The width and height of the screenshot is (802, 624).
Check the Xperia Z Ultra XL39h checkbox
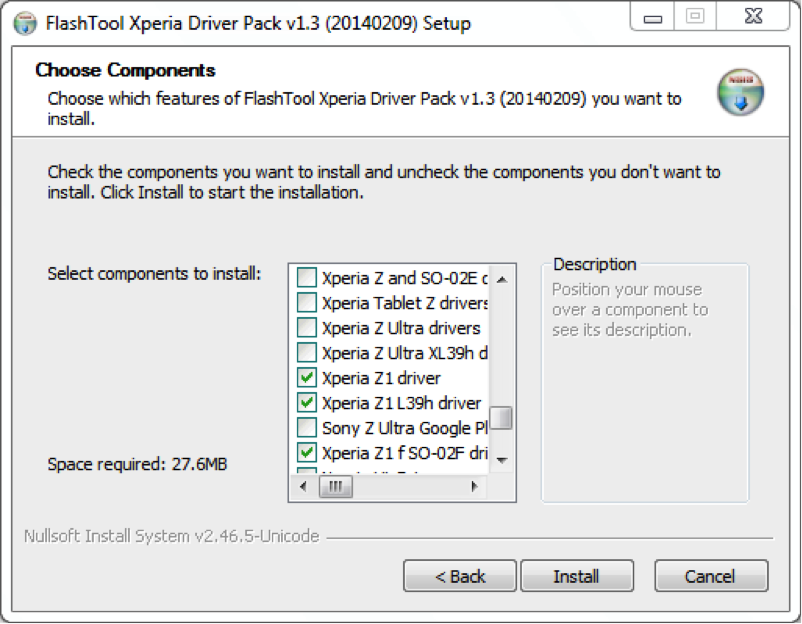click(x=307, y=353)
